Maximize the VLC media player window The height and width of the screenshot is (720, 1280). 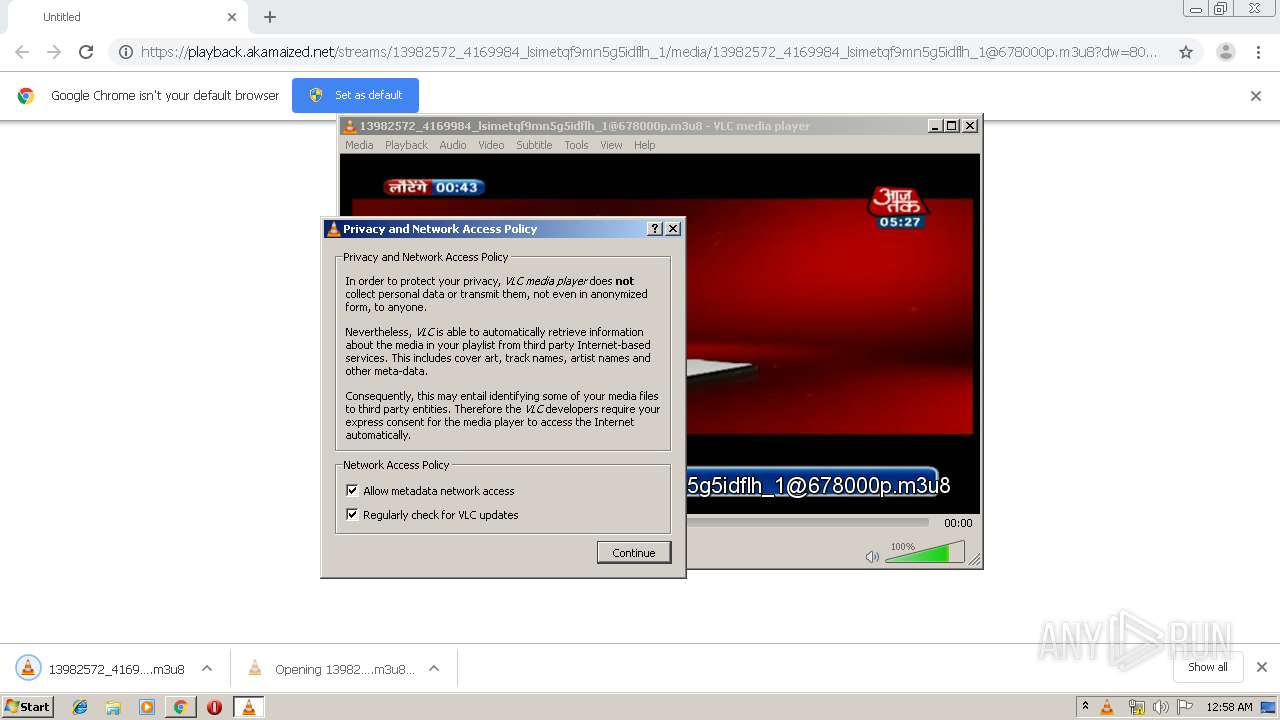pyautogui.click(x=952, y=126)
